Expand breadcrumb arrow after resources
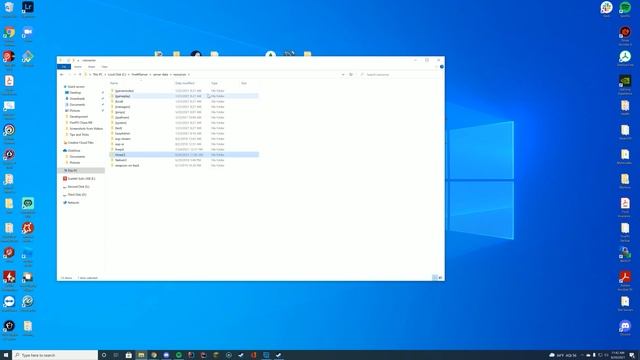 pos(189,75)
